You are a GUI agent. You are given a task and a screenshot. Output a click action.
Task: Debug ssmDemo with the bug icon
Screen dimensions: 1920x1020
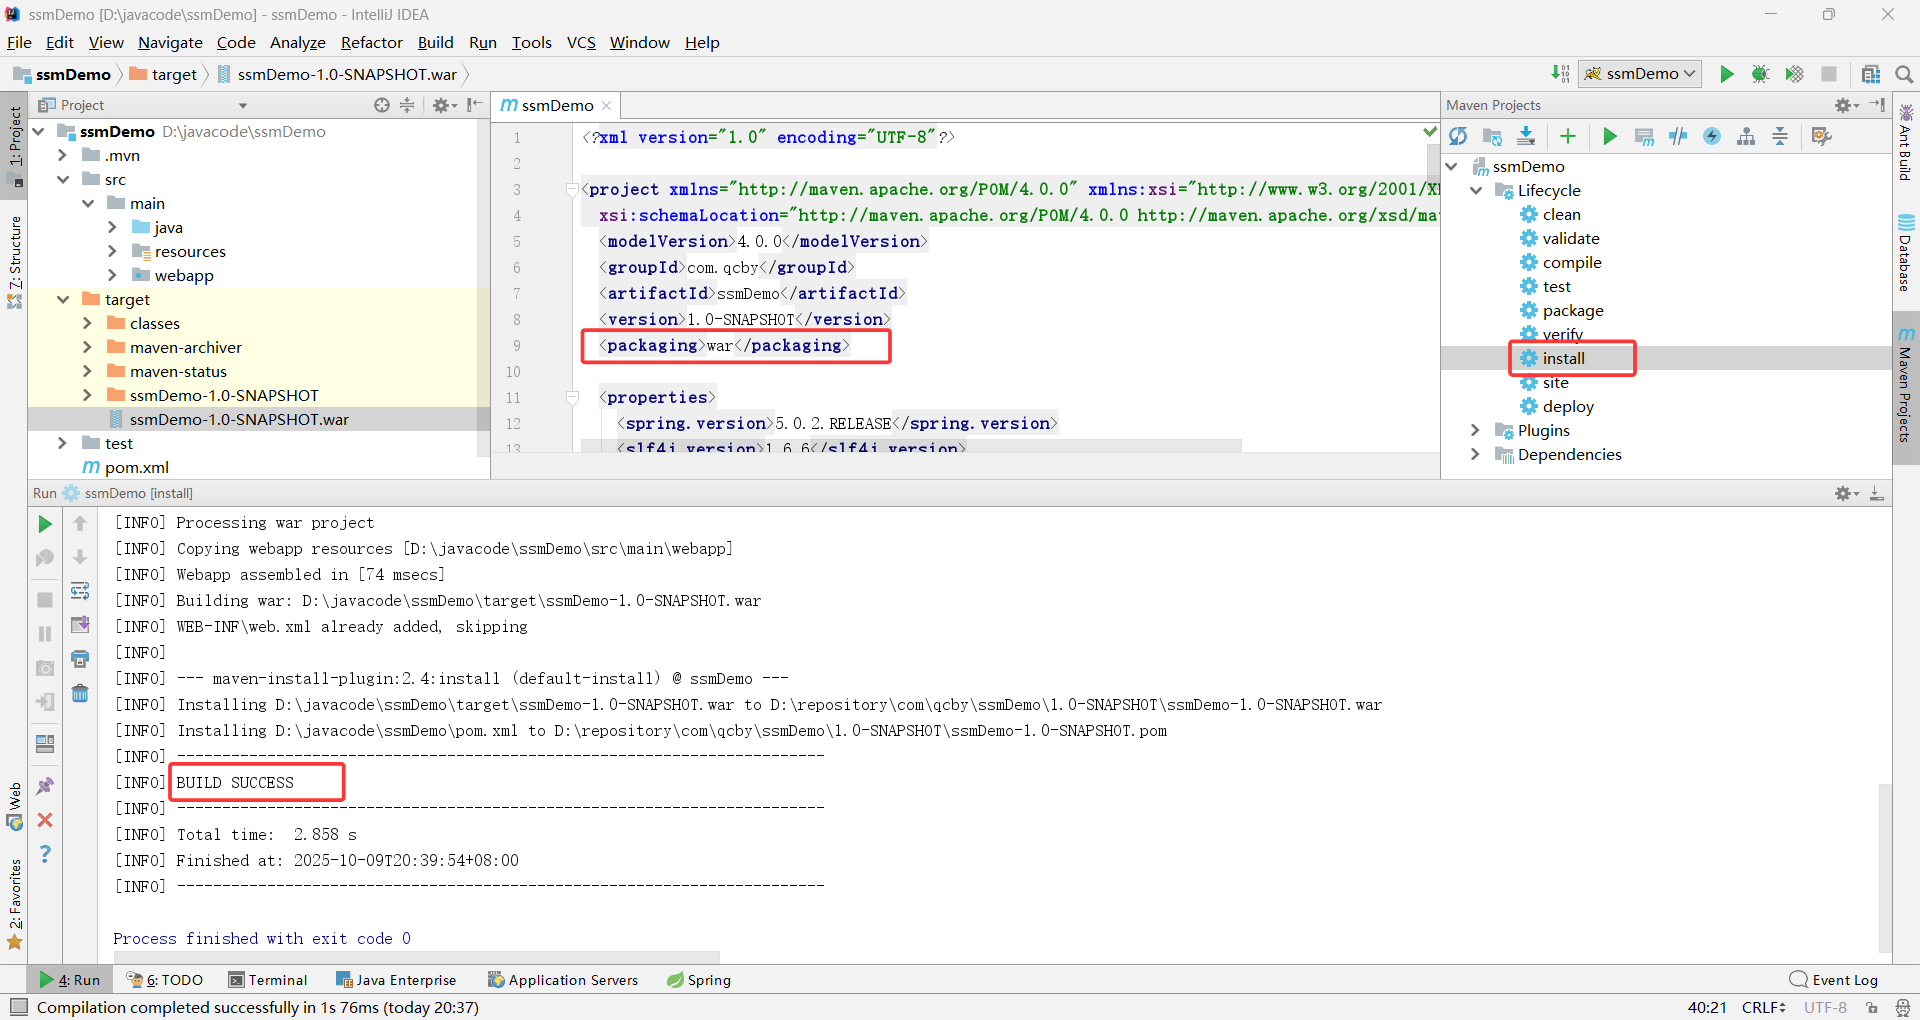[1761, 74]
